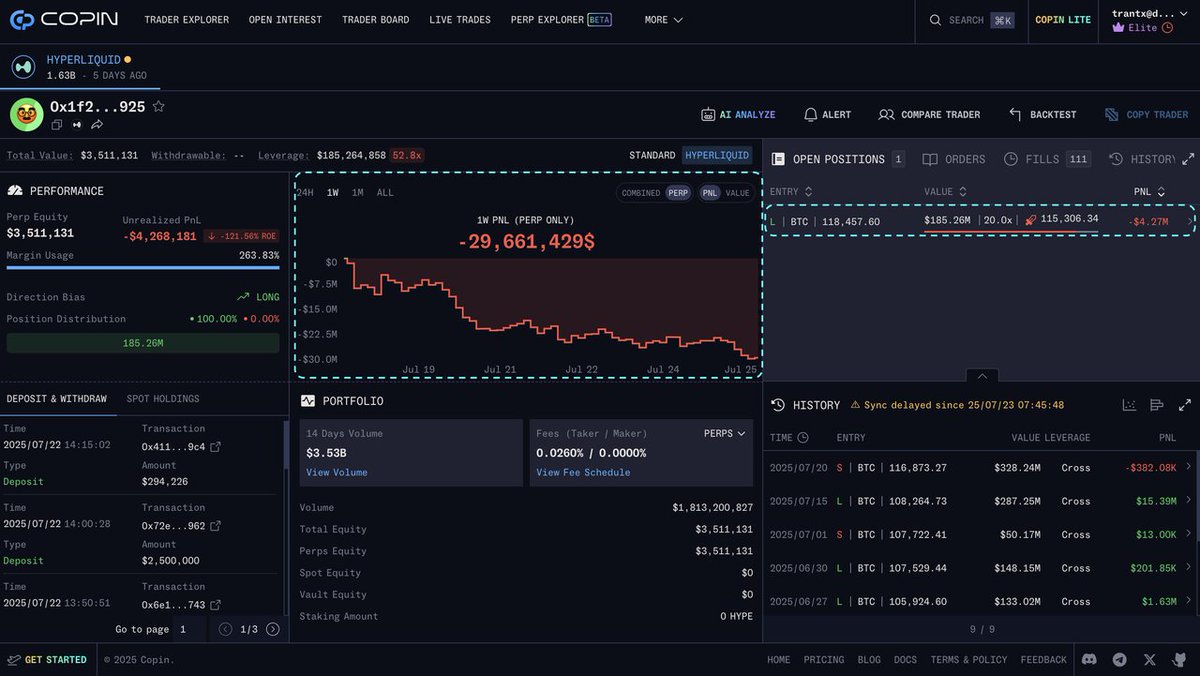Open the MORE navigation dropdown
1200x676 pixels.
(664, 20)
